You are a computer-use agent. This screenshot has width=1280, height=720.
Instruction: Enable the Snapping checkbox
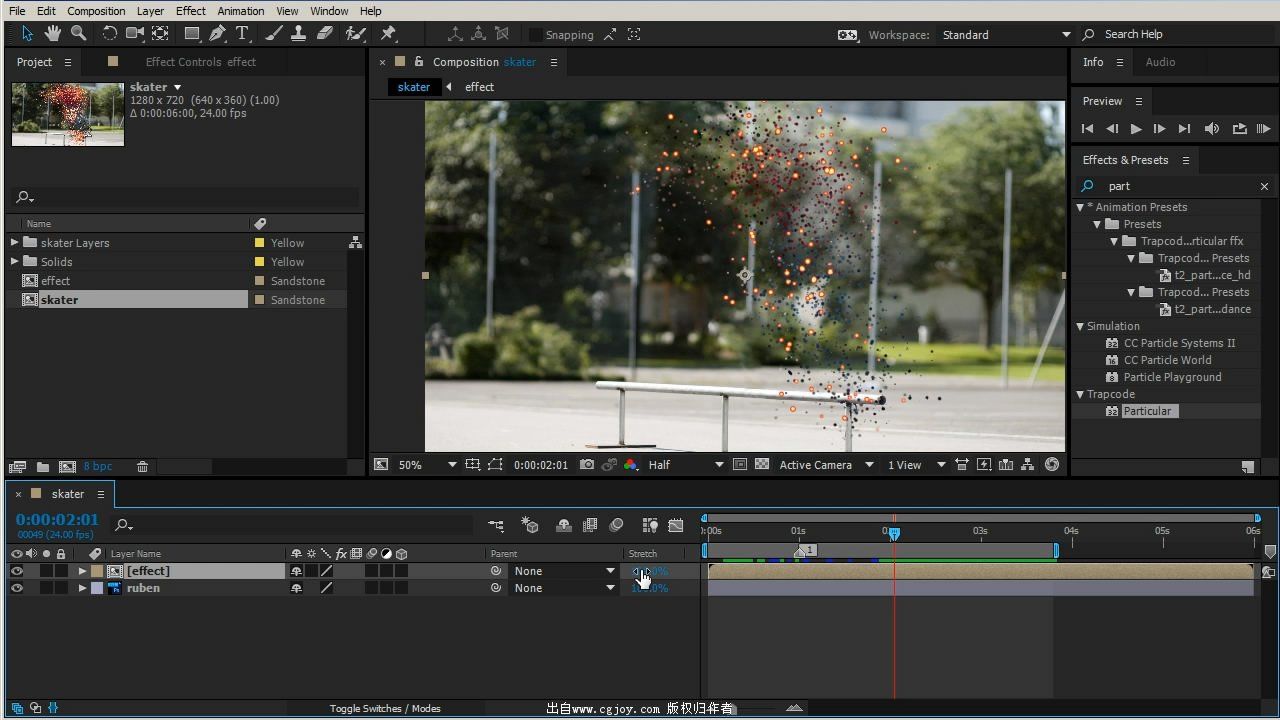(x=535, y=35)
